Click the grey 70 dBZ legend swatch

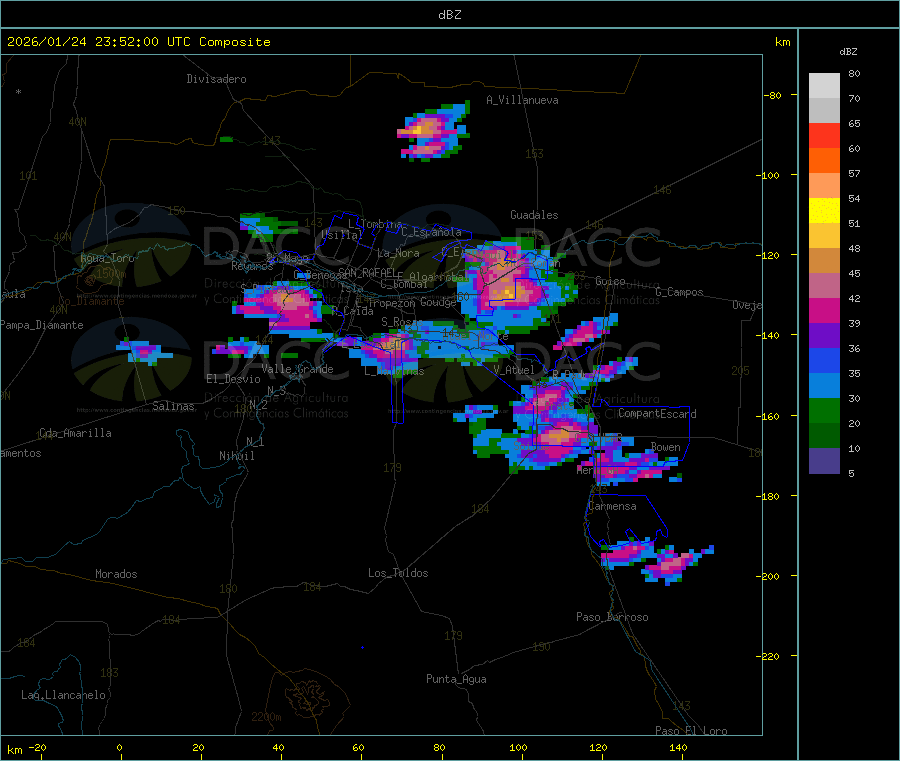824,111
